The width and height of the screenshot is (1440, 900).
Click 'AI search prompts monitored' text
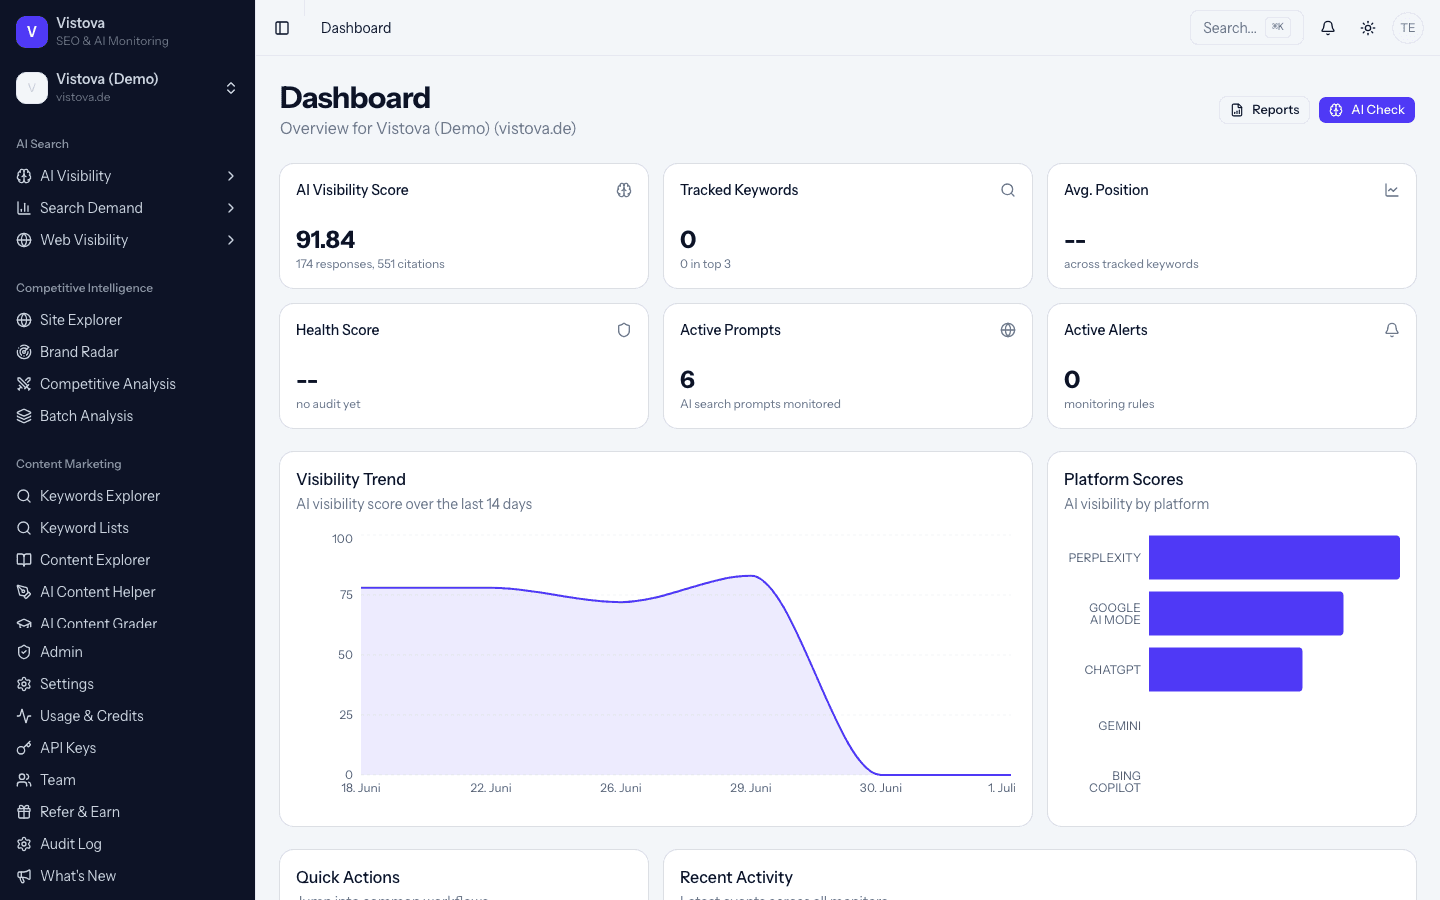tap(760, 404)
